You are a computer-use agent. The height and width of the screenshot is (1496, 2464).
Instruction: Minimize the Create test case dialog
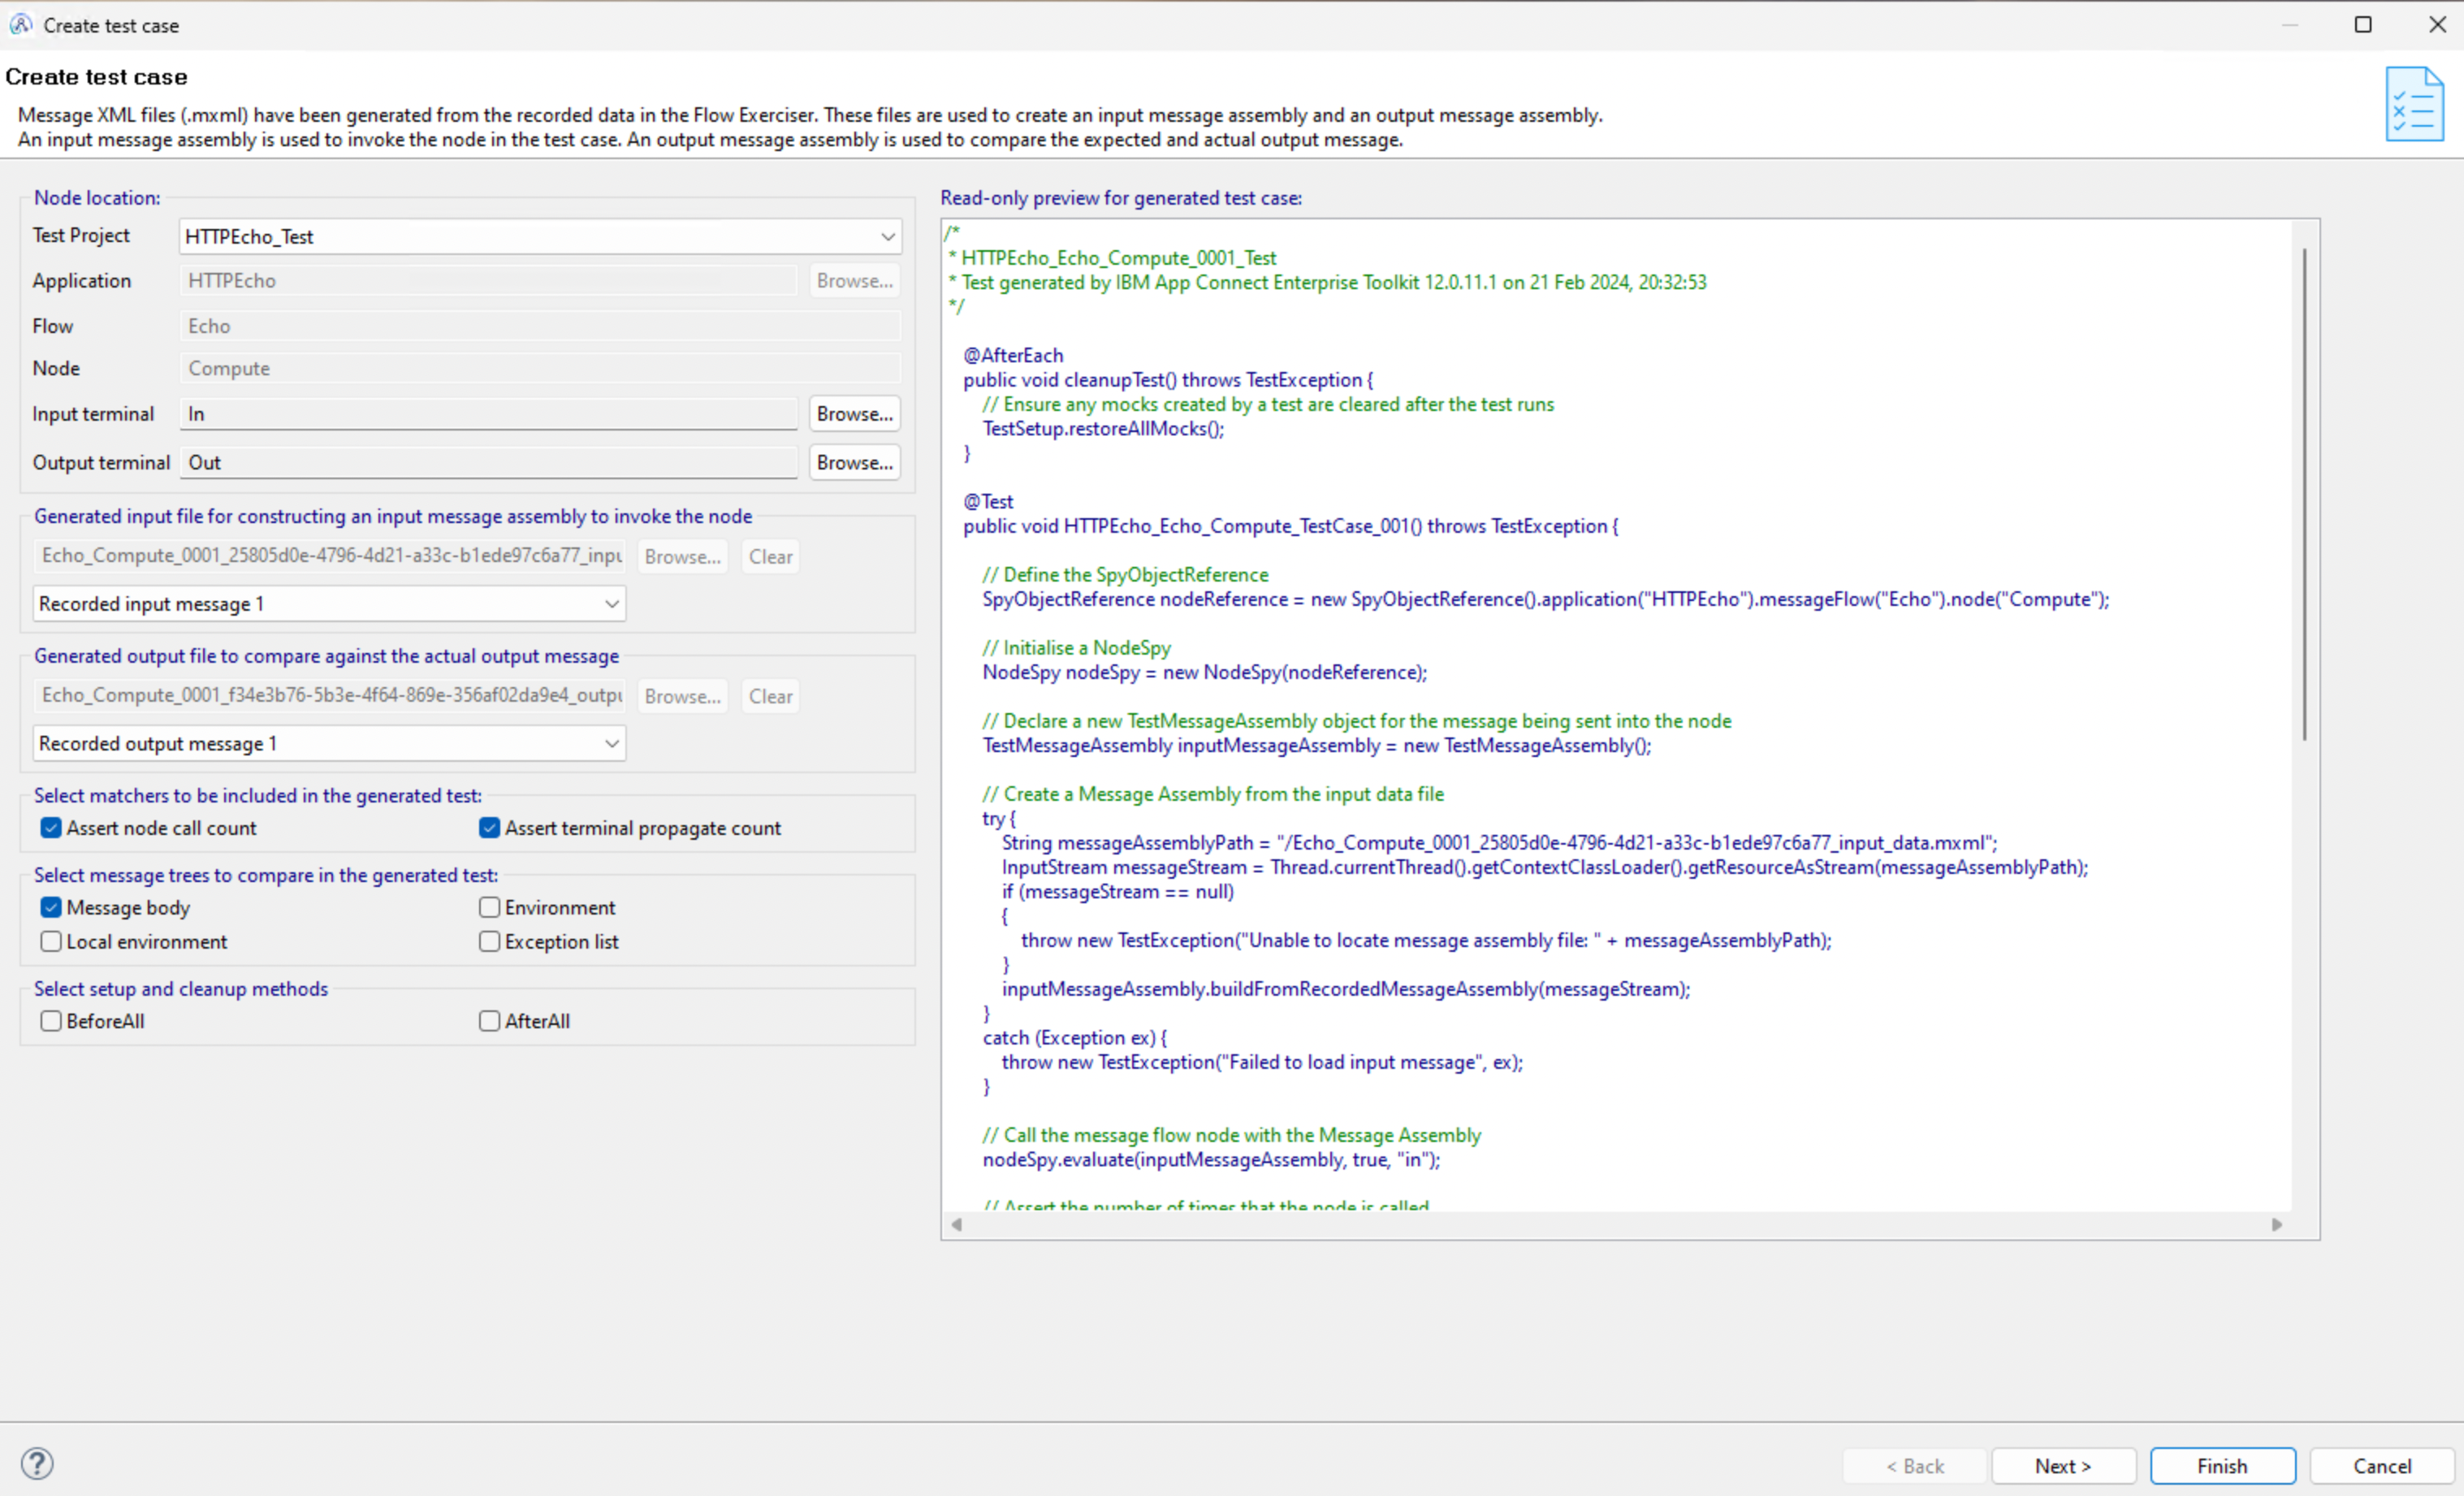[2290, 25]
